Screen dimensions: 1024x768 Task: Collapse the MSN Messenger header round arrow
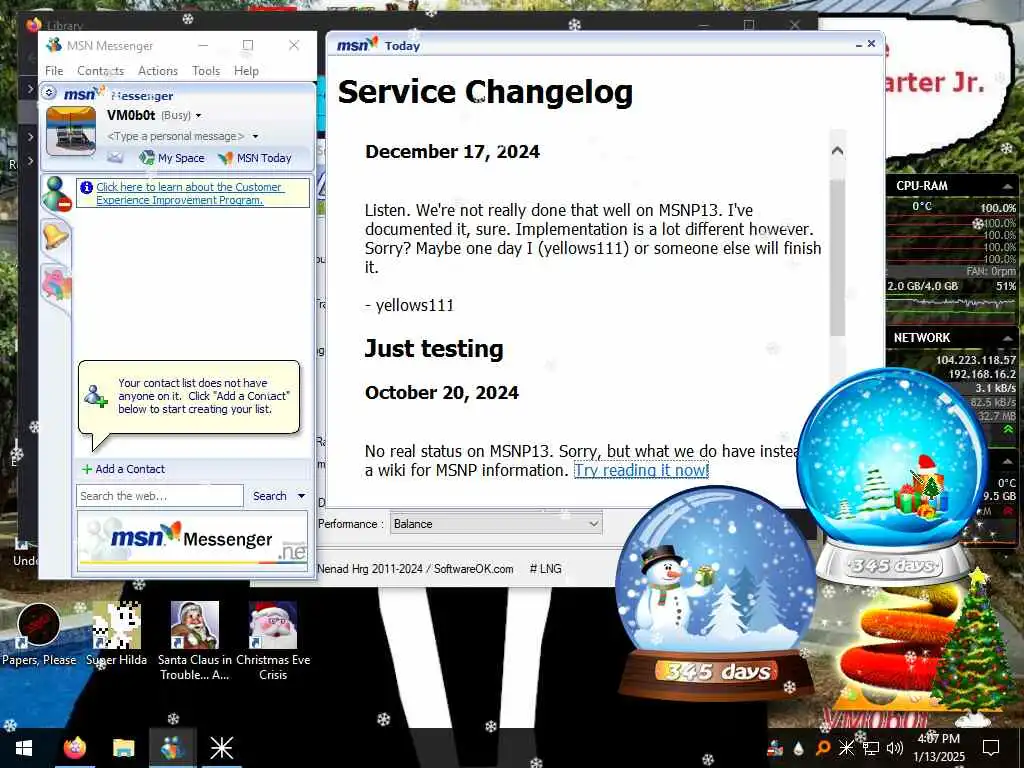click(49, 93)
